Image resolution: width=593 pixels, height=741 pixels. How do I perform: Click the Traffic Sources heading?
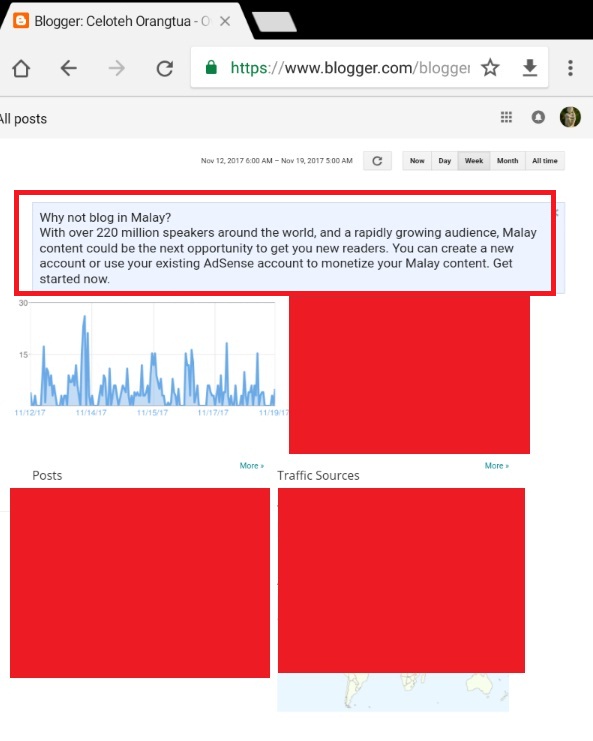pos(318,475)
